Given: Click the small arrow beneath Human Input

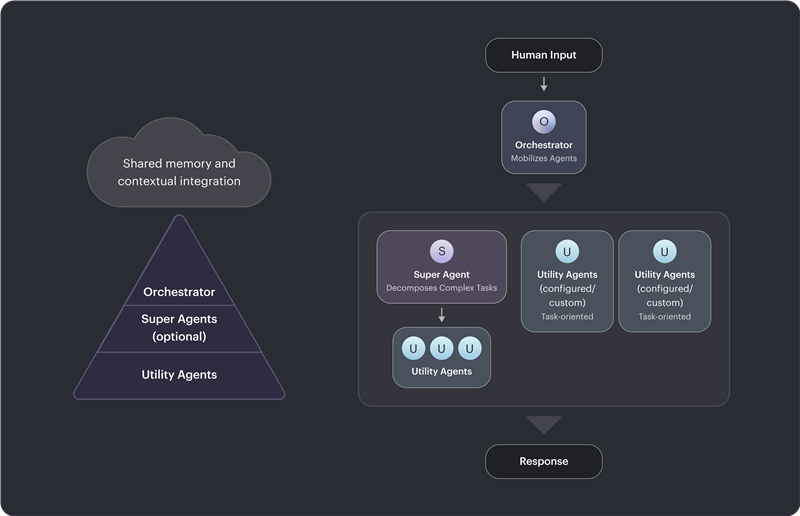Looking at the screenshot, I should [544, 84].
